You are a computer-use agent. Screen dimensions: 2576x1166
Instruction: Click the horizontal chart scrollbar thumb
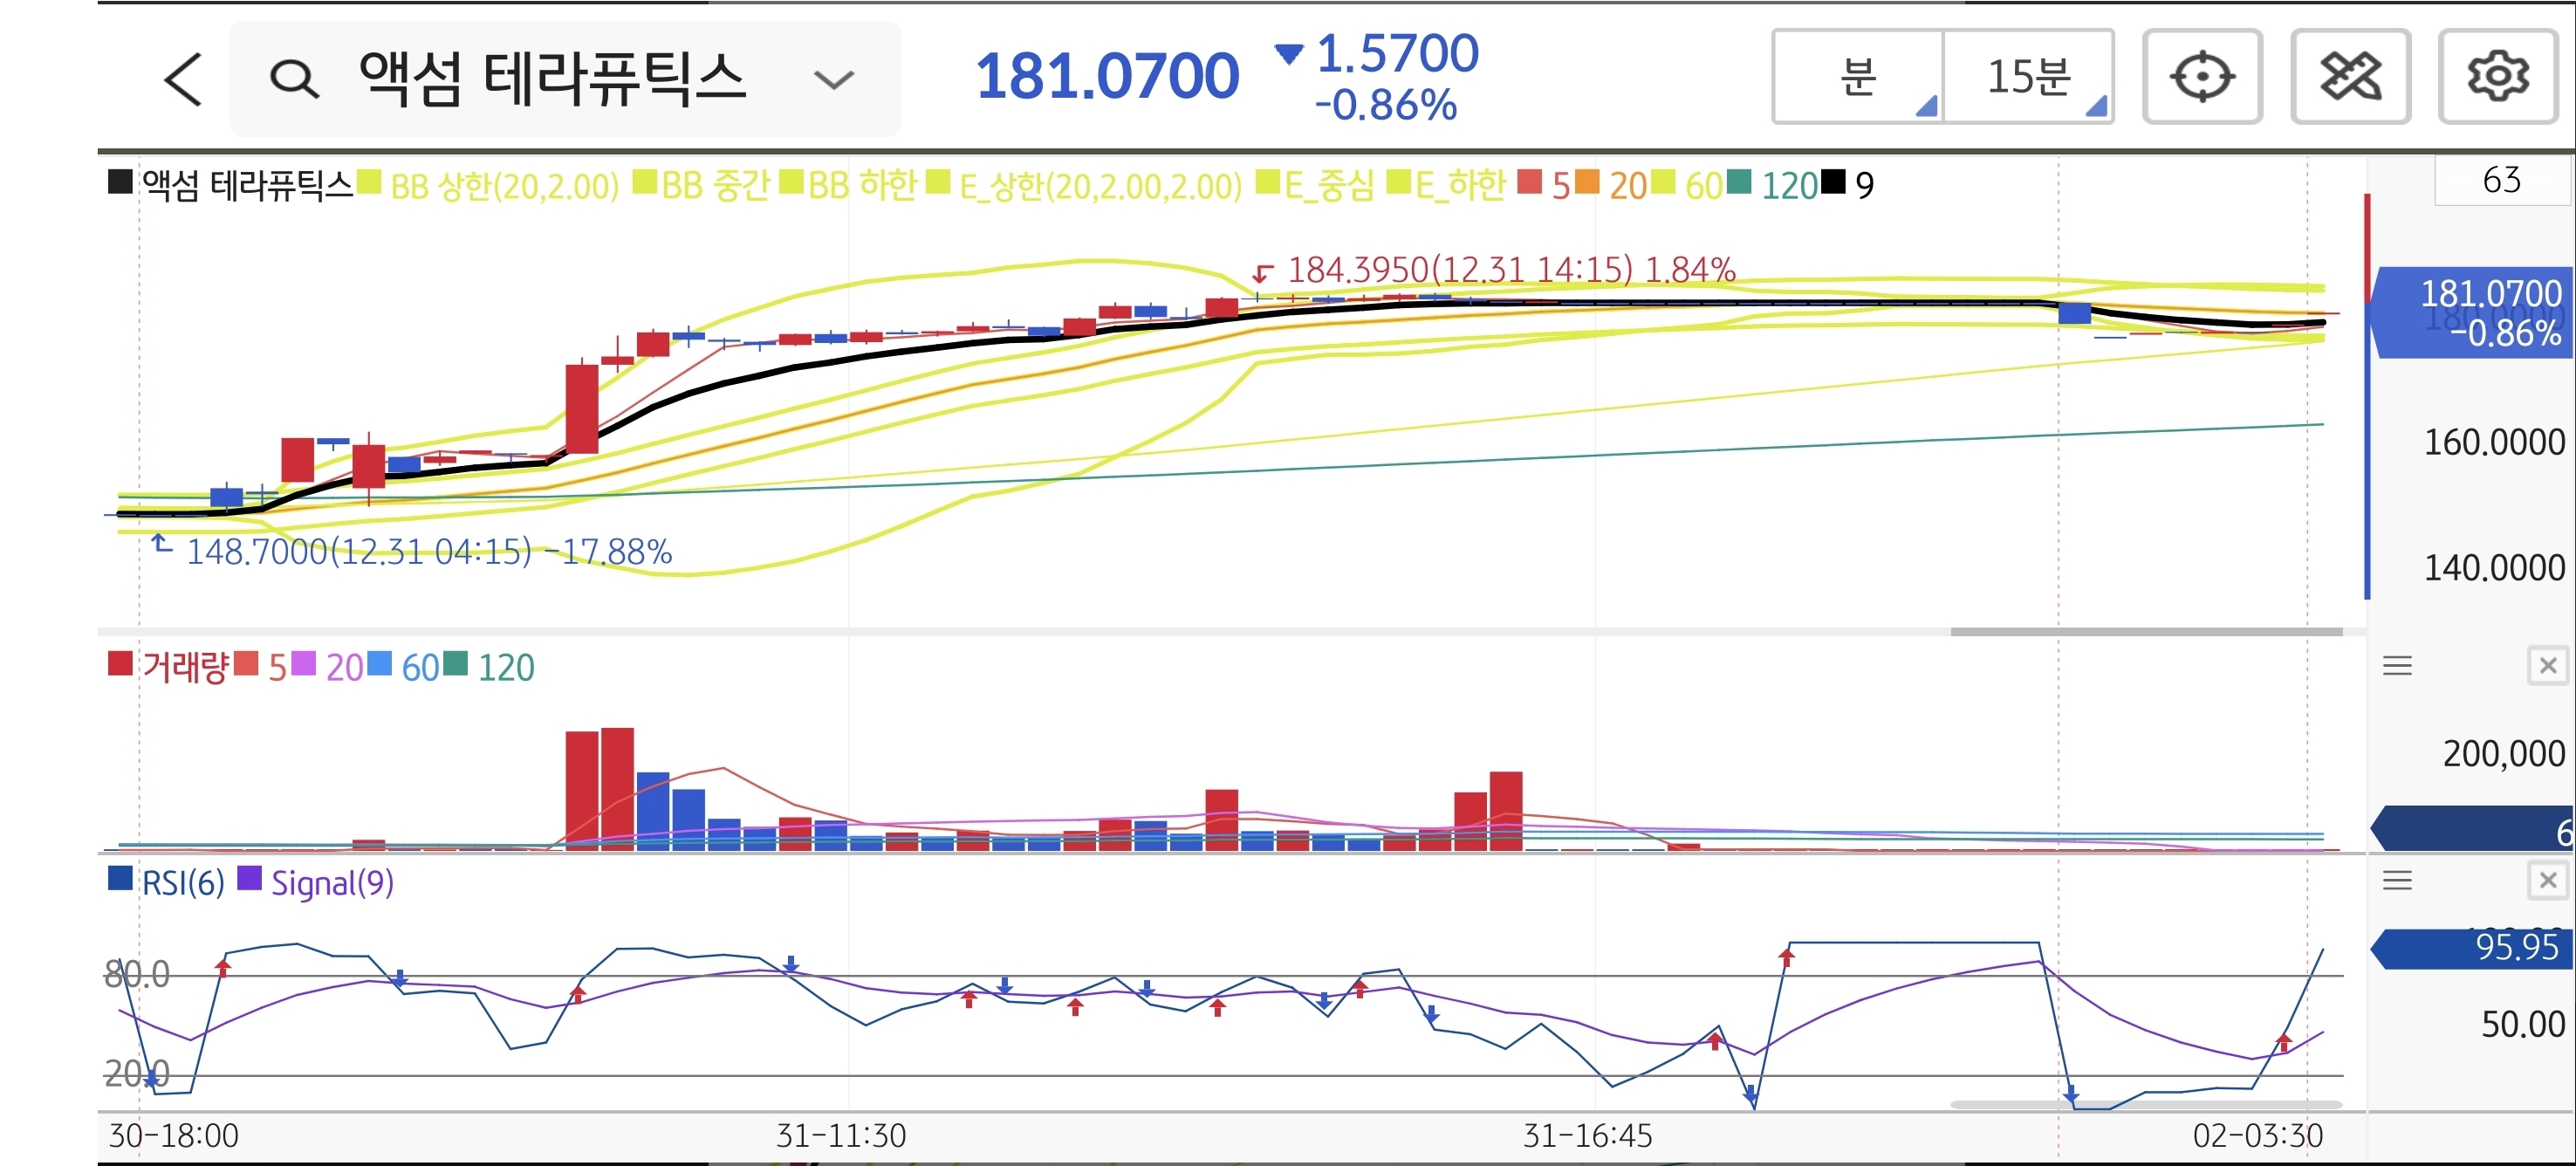pyautogui.click(x=2146, y=632)
